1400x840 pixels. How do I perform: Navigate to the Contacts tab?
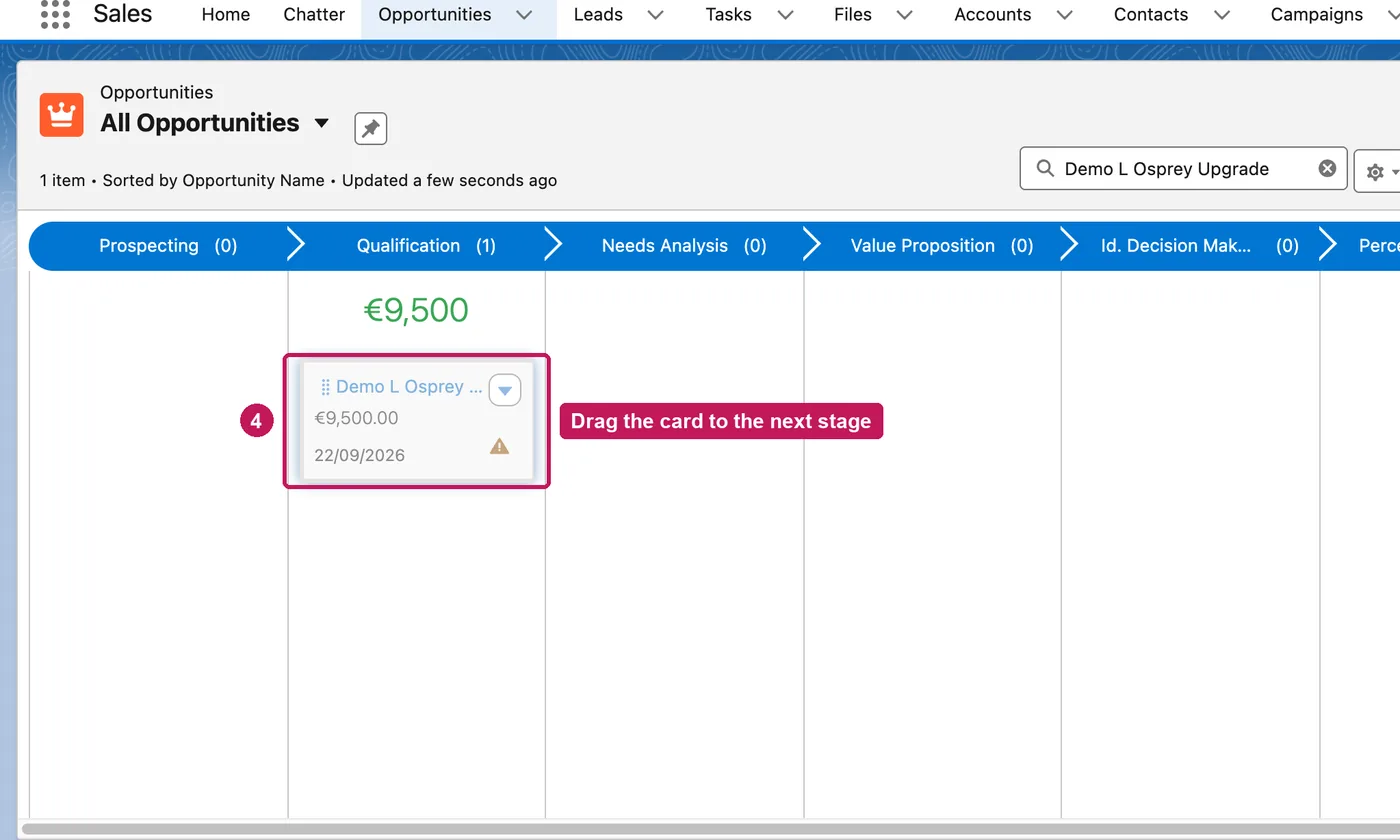(1151, 14)
